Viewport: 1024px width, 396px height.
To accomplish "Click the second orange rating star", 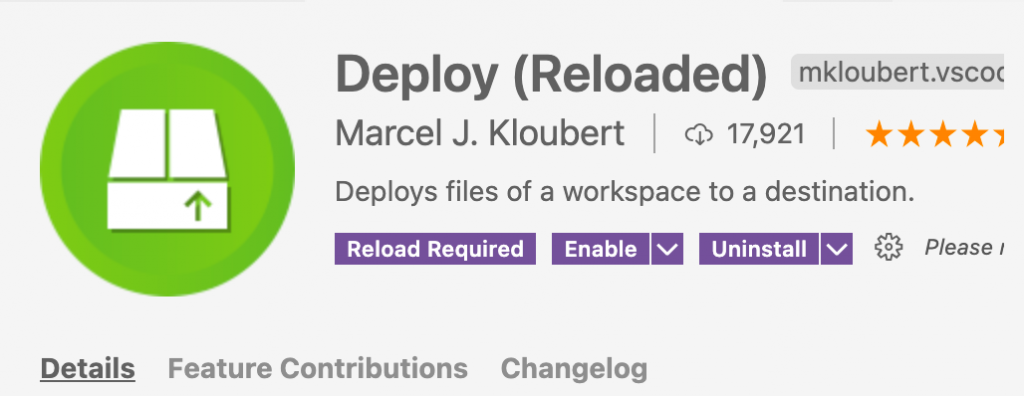I will [911, 135].
